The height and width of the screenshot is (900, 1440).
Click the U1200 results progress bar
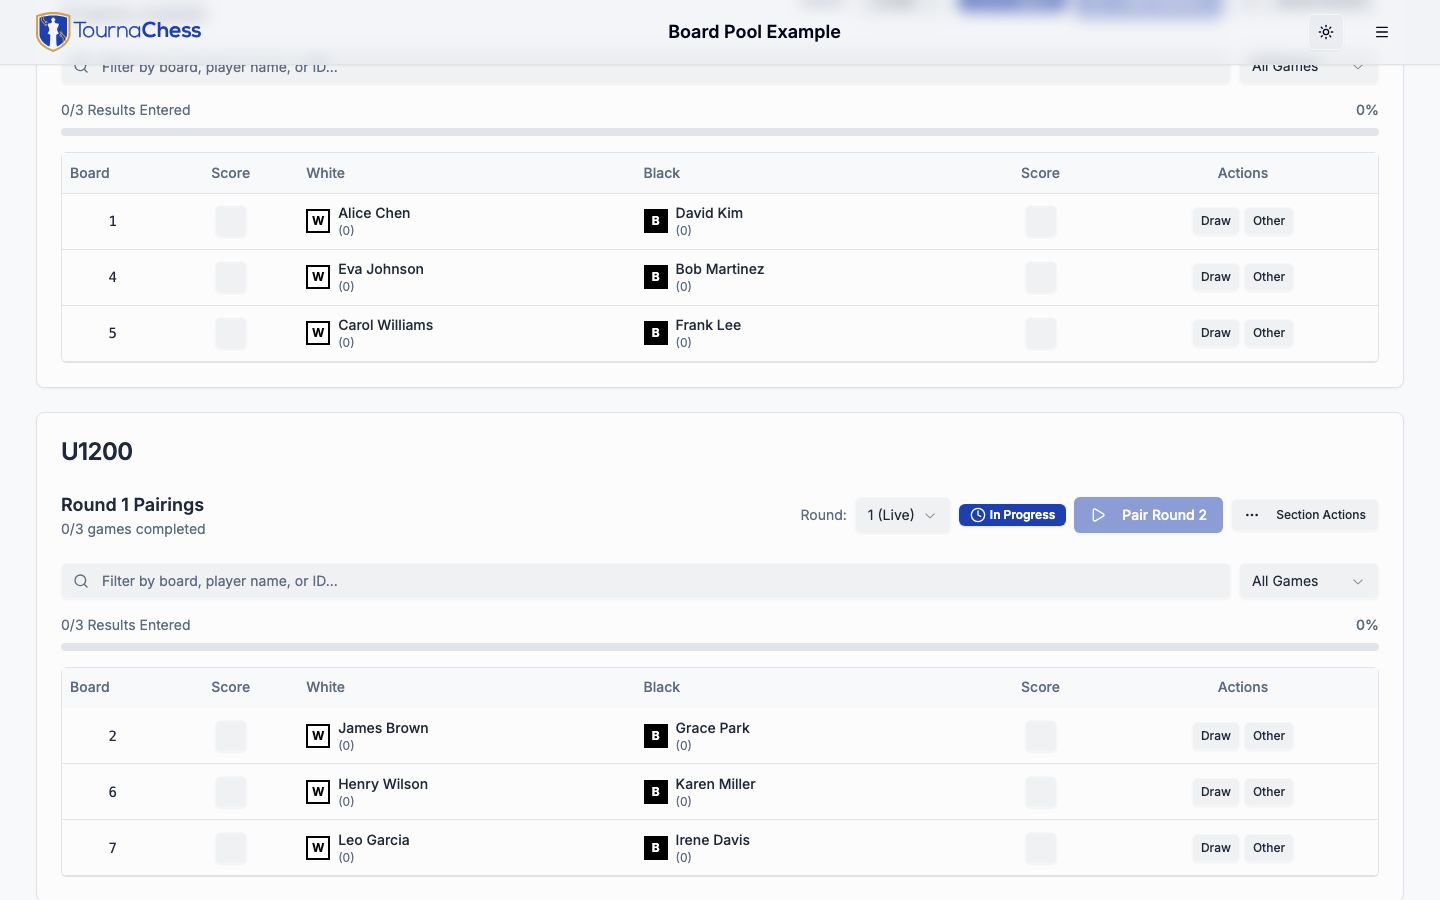(720, 647)
